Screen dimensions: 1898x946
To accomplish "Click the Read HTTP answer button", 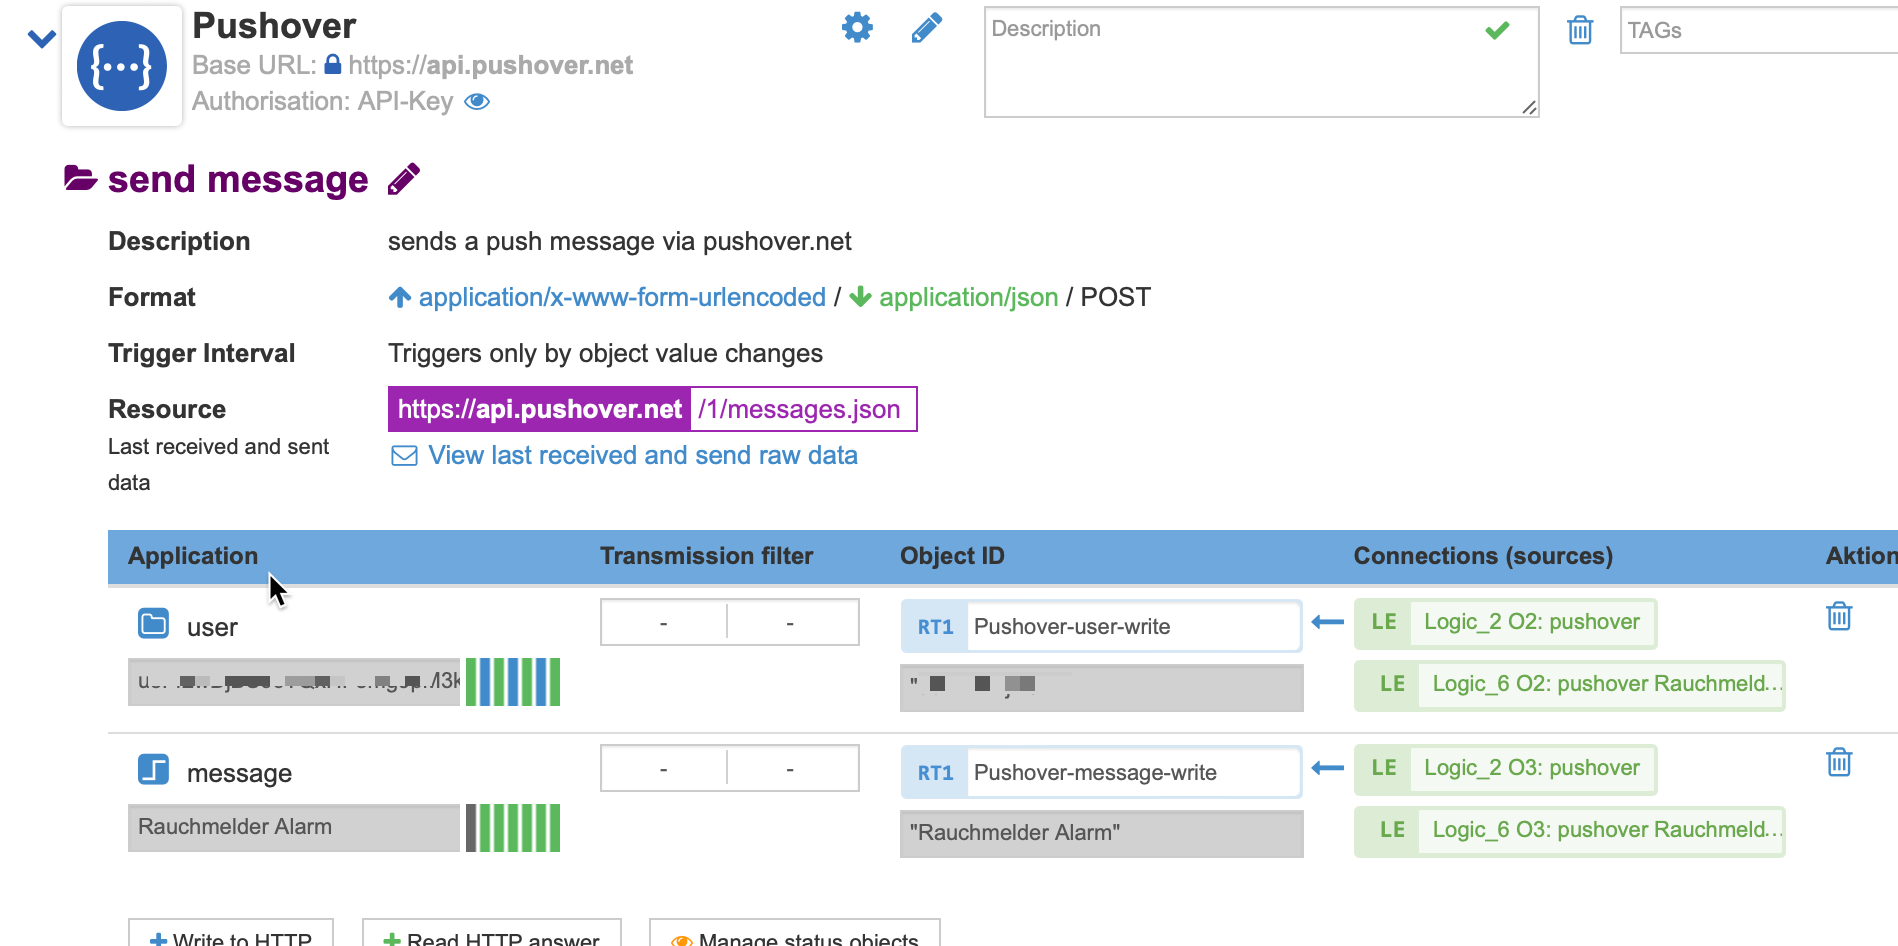I will [492, 934].
